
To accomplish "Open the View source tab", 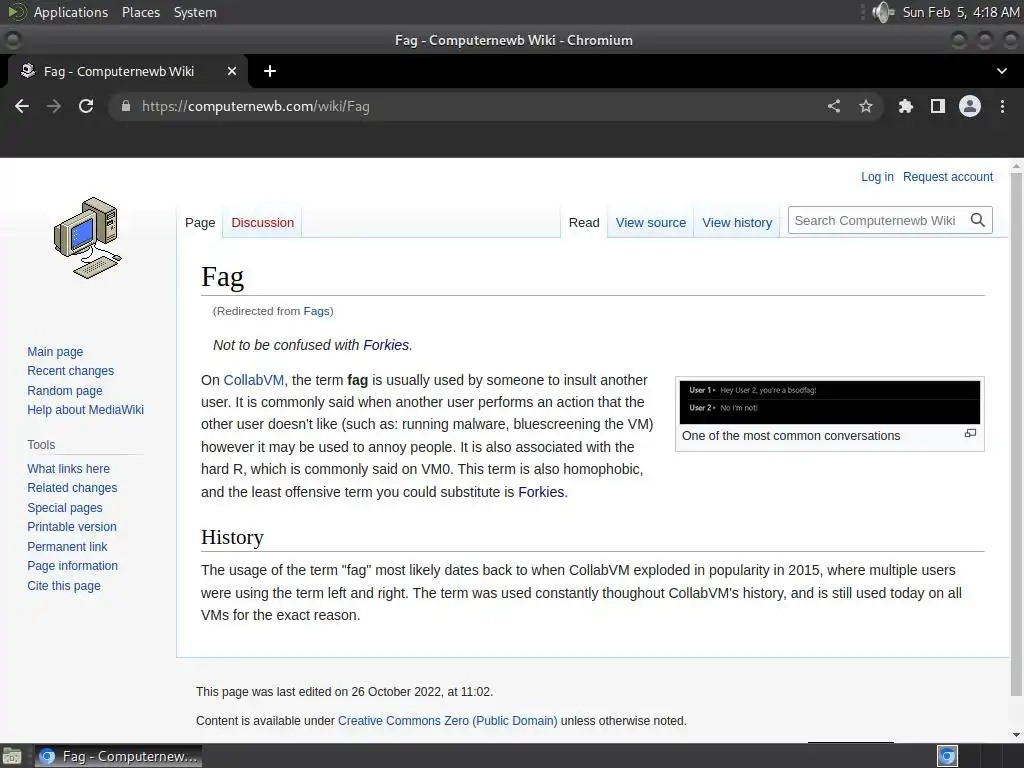I will (650, 223).
